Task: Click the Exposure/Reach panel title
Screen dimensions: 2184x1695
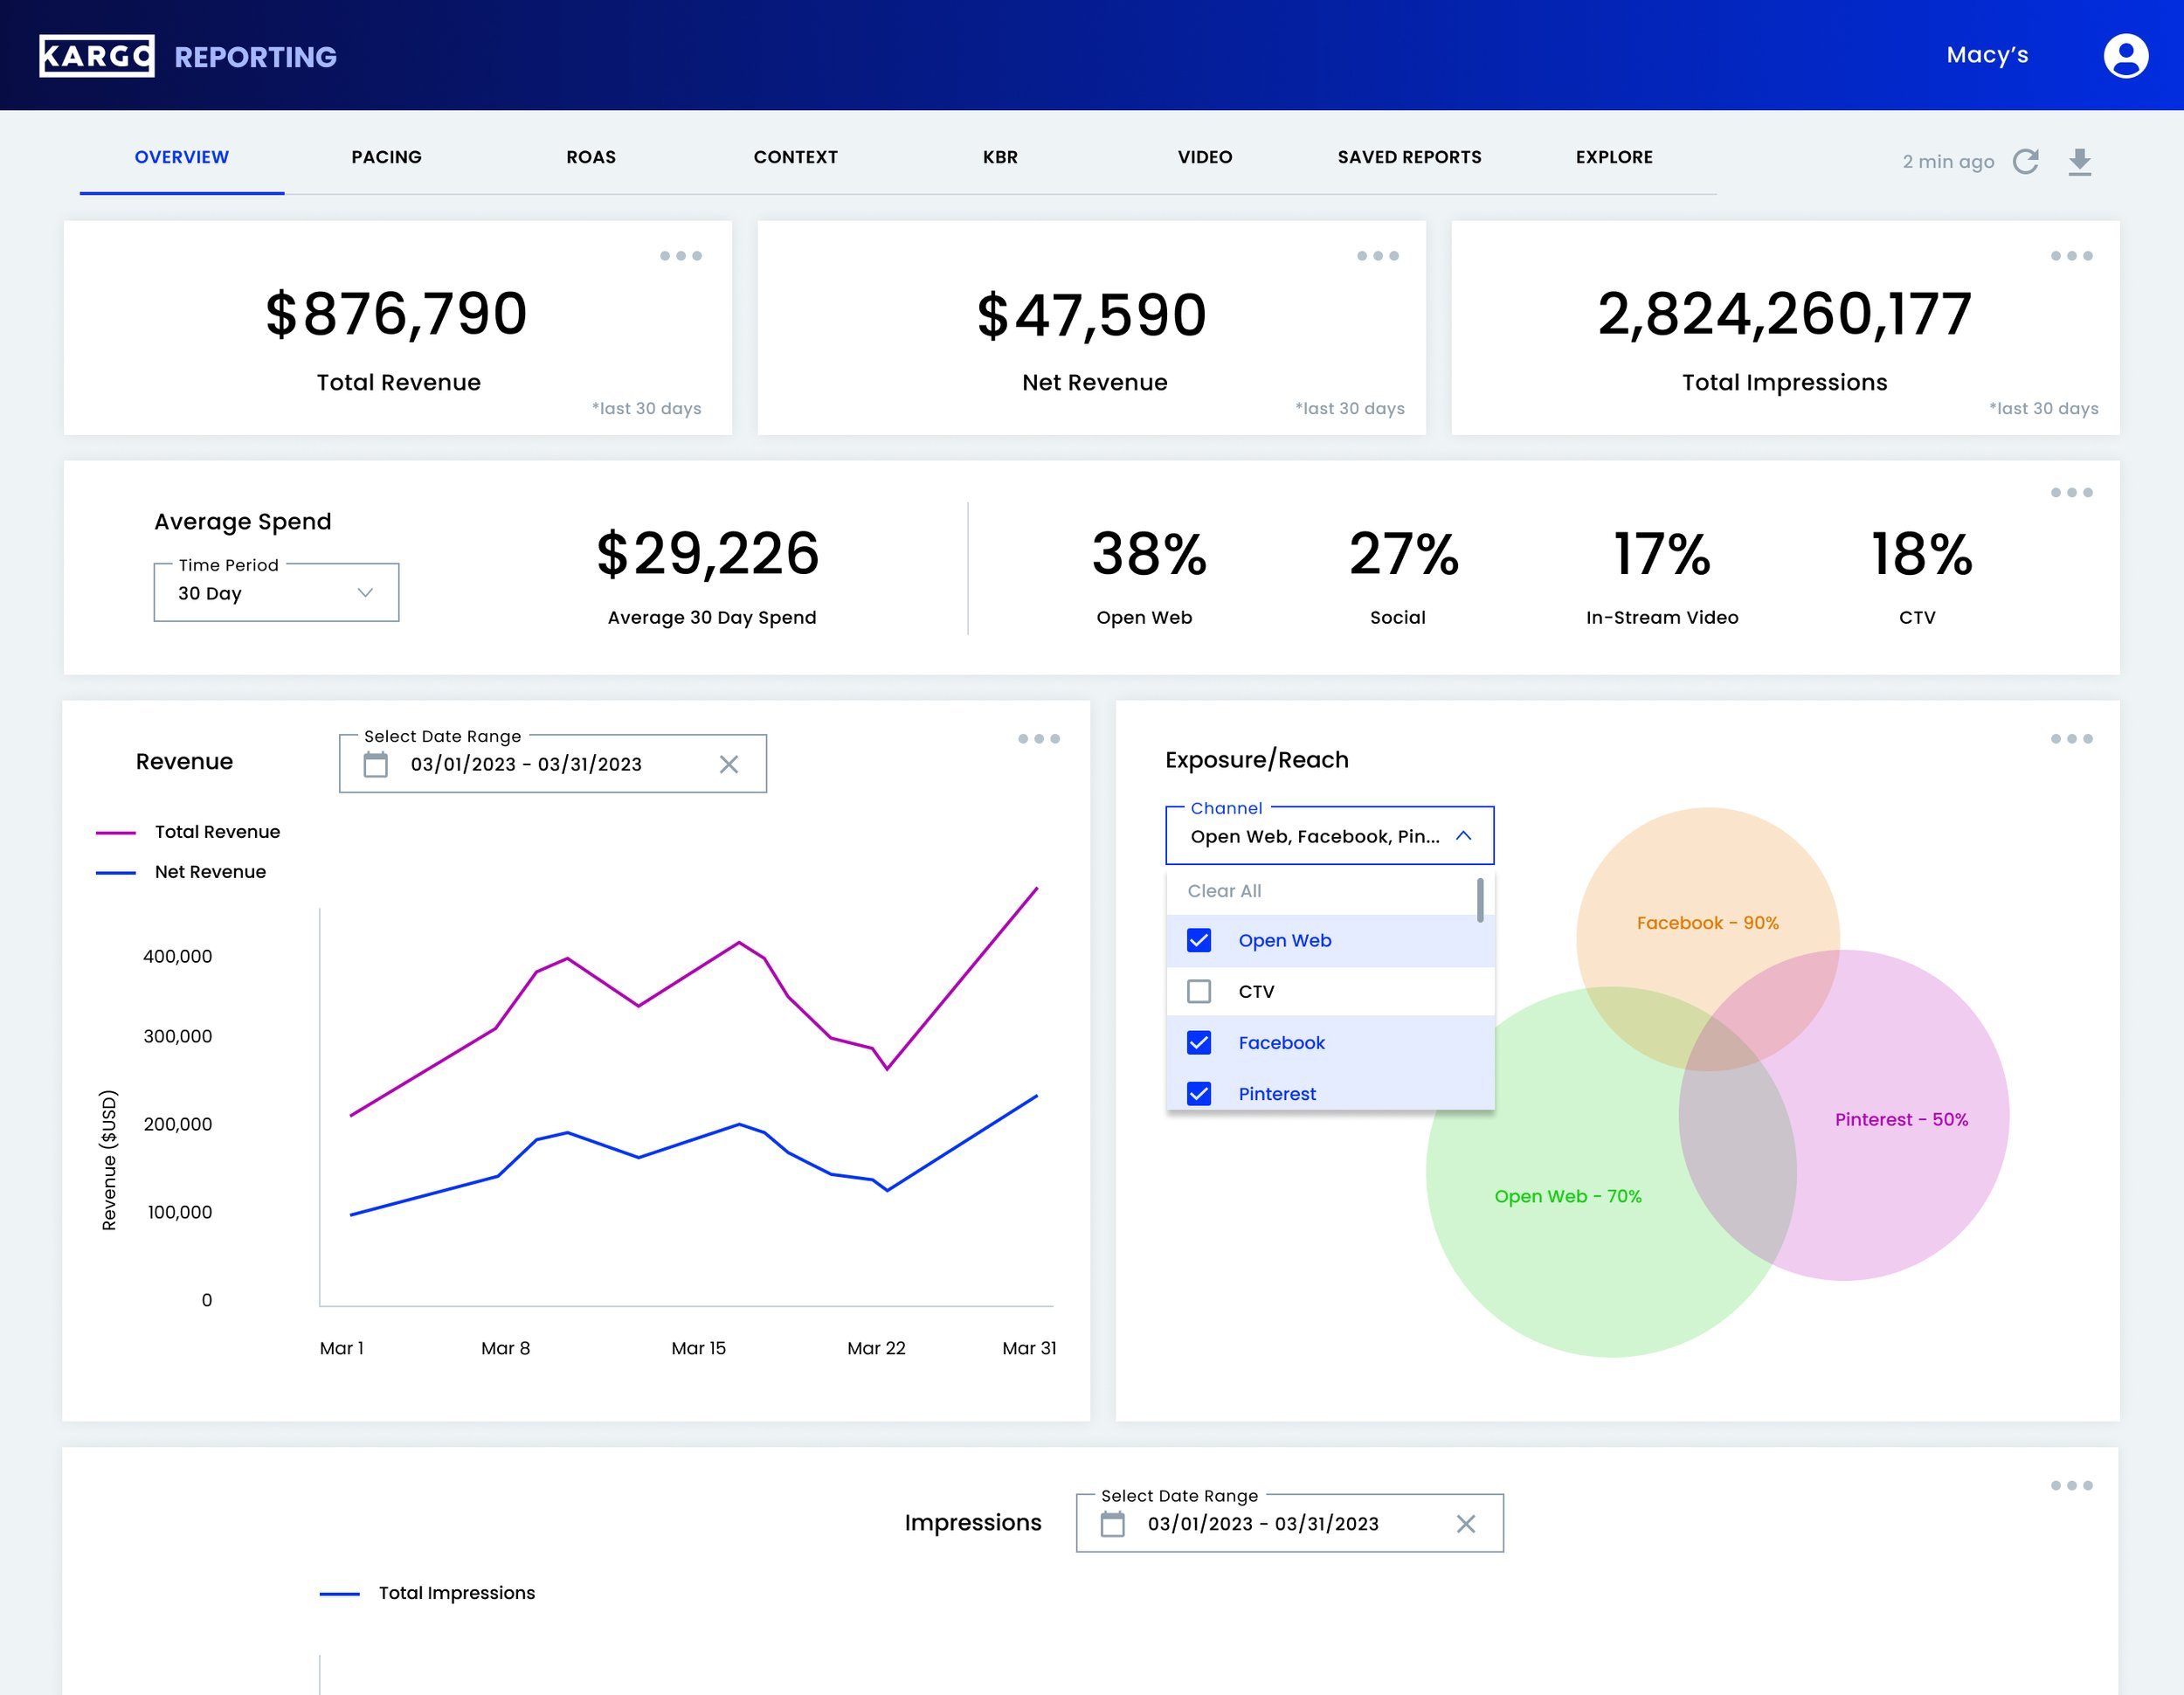Action: click(x=1257, y=760)
